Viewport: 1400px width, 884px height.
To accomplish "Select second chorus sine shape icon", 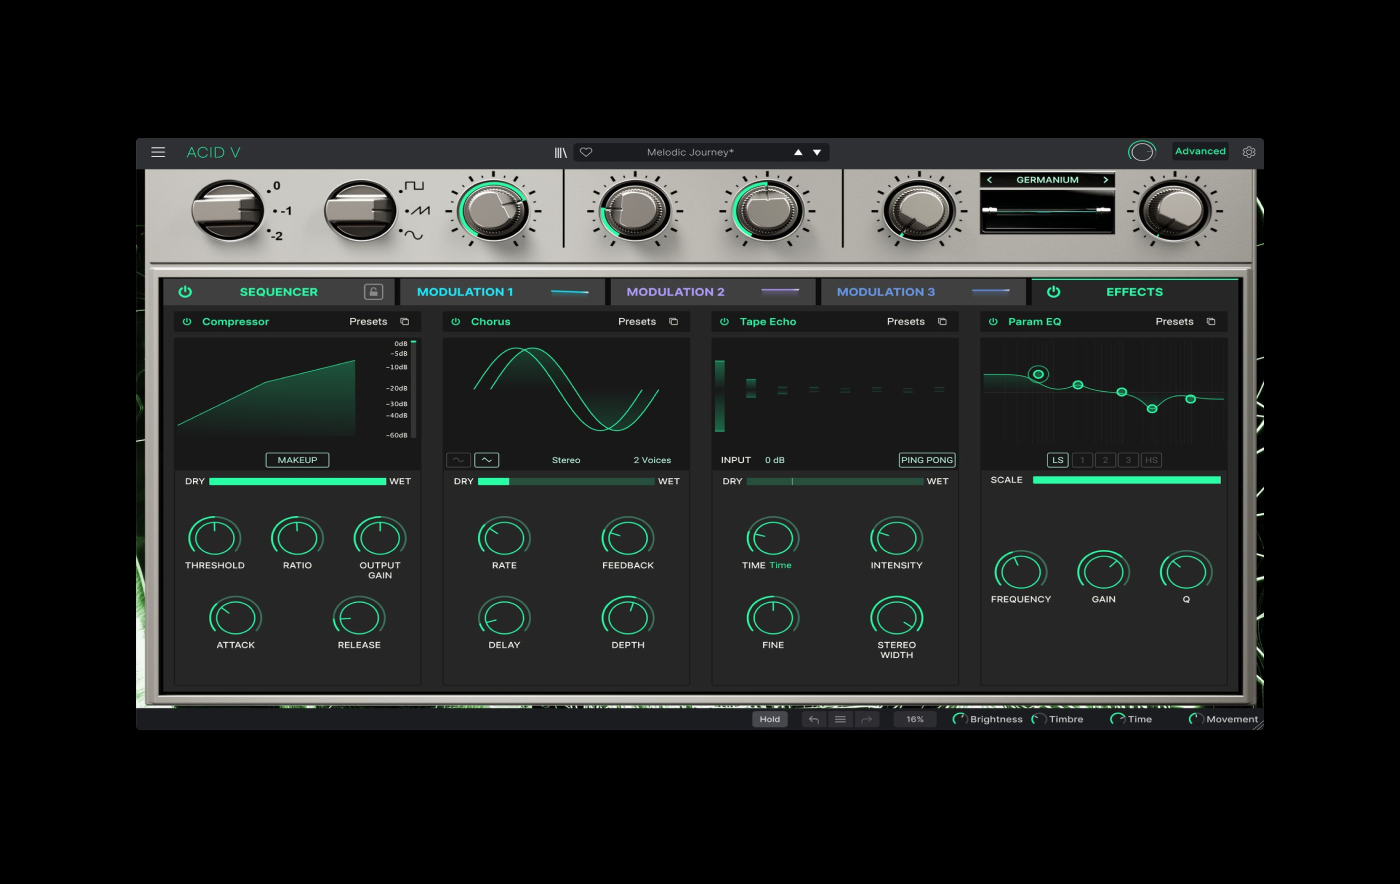I will point(486,460).
